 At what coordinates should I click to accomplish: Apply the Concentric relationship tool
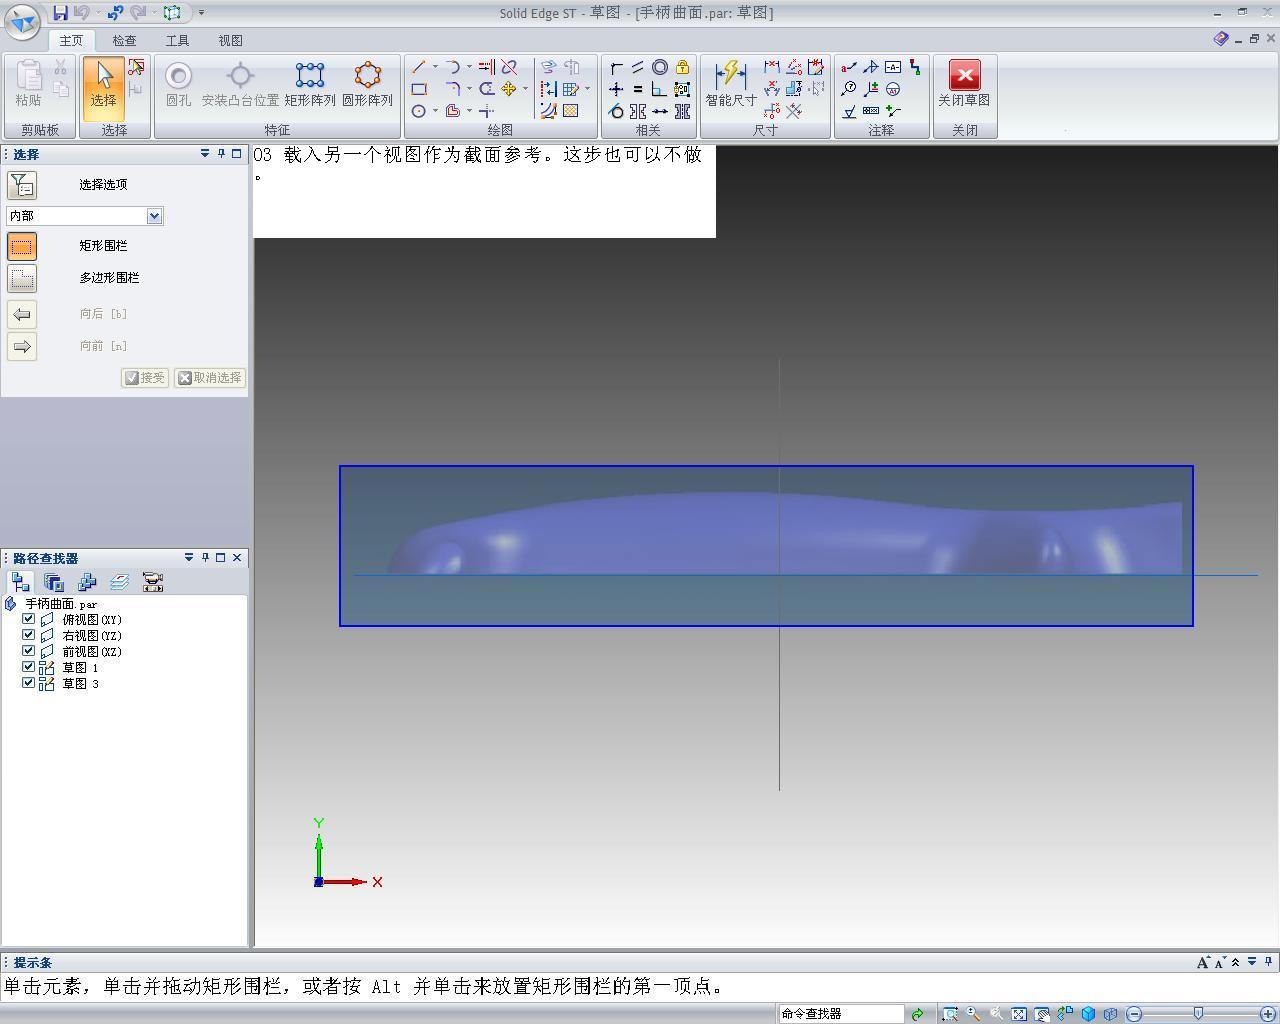click(x=660, y=67)
